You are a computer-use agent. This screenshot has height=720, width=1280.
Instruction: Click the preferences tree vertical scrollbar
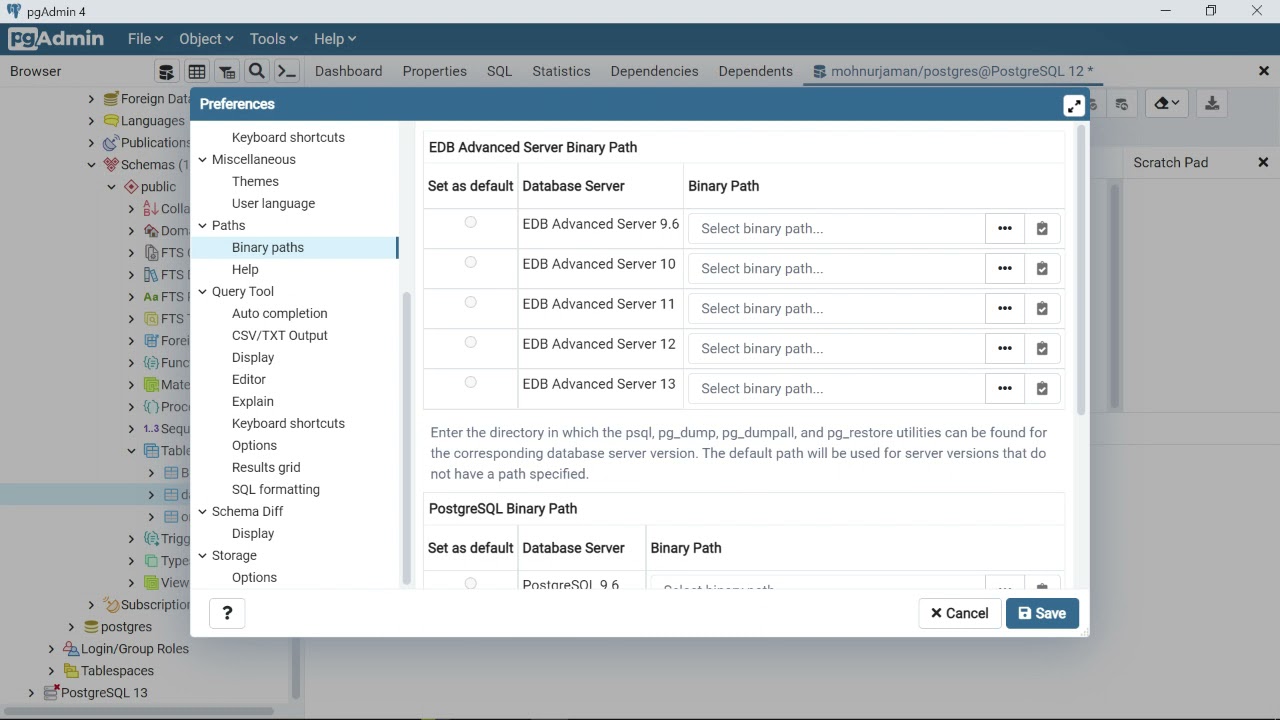(x=407, y=438)
